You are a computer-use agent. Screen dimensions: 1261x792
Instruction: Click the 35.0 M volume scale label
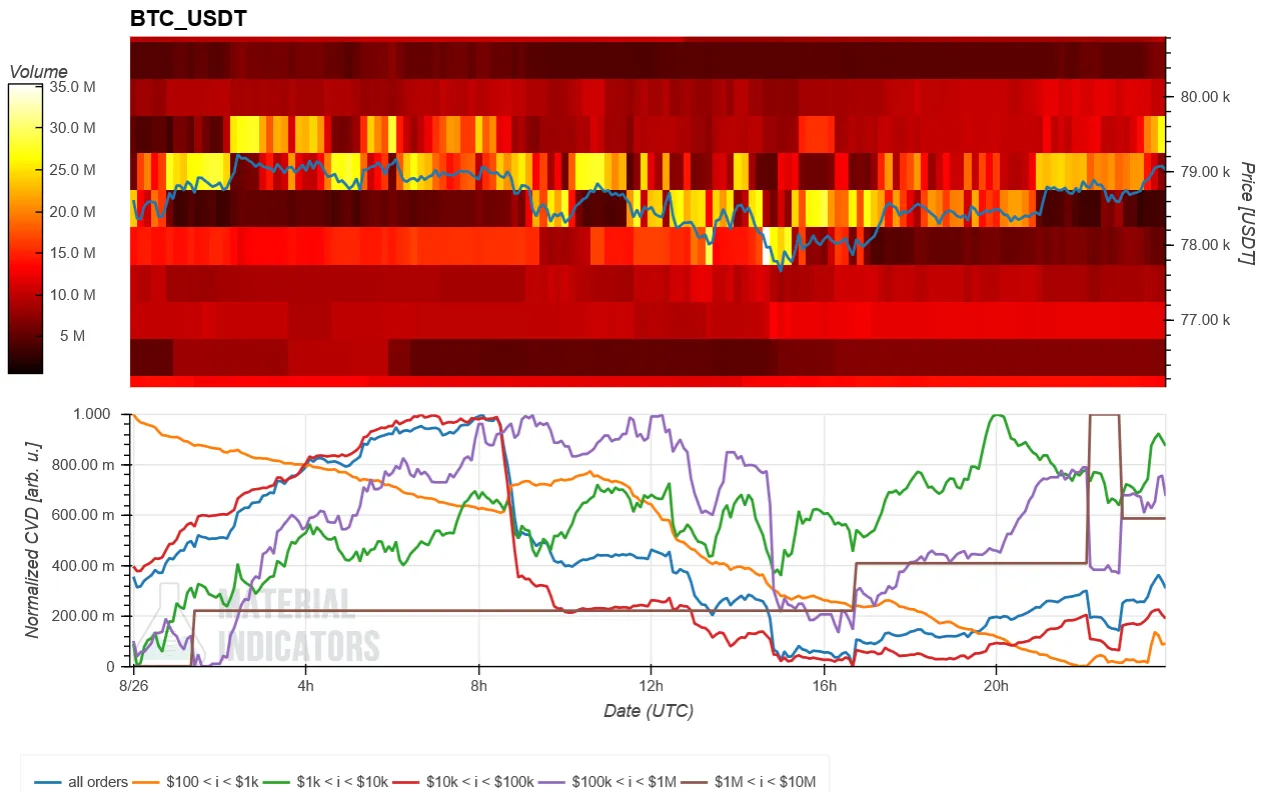(73, 86)
